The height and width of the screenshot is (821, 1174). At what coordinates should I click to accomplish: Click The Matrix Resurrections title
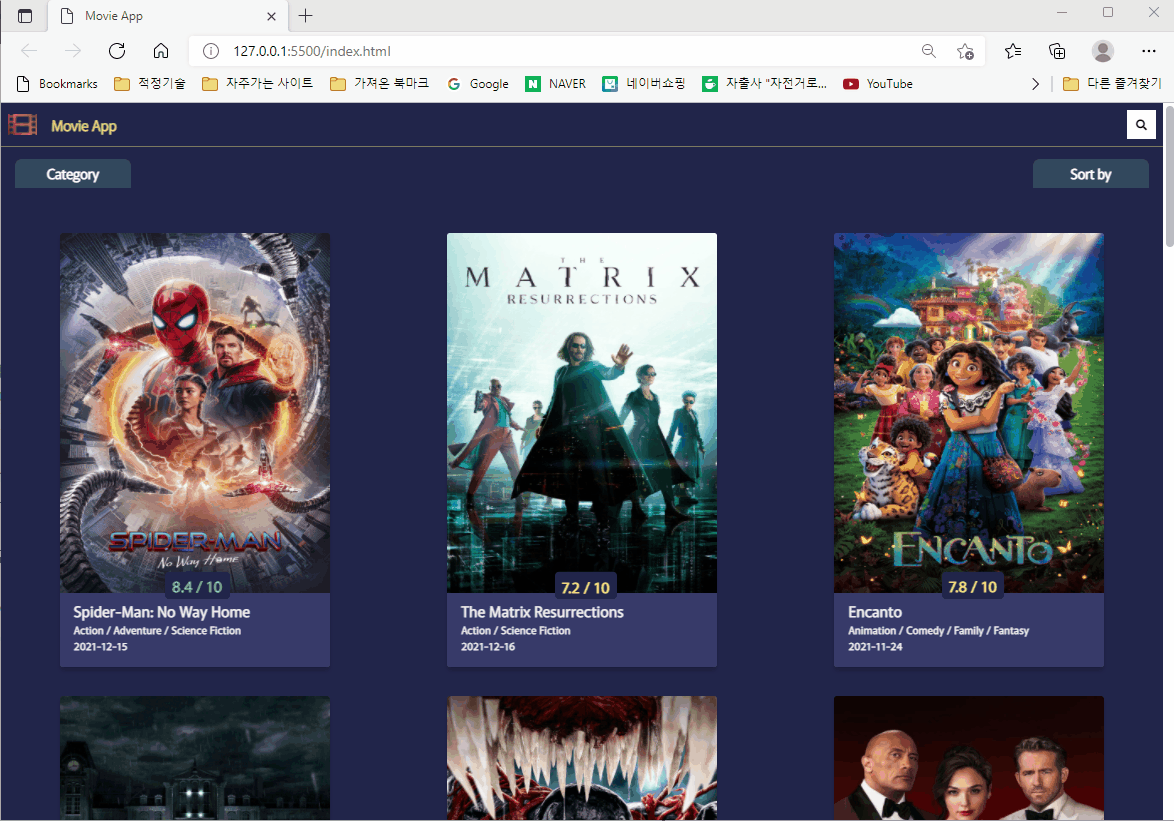click(x=542, y=611)
